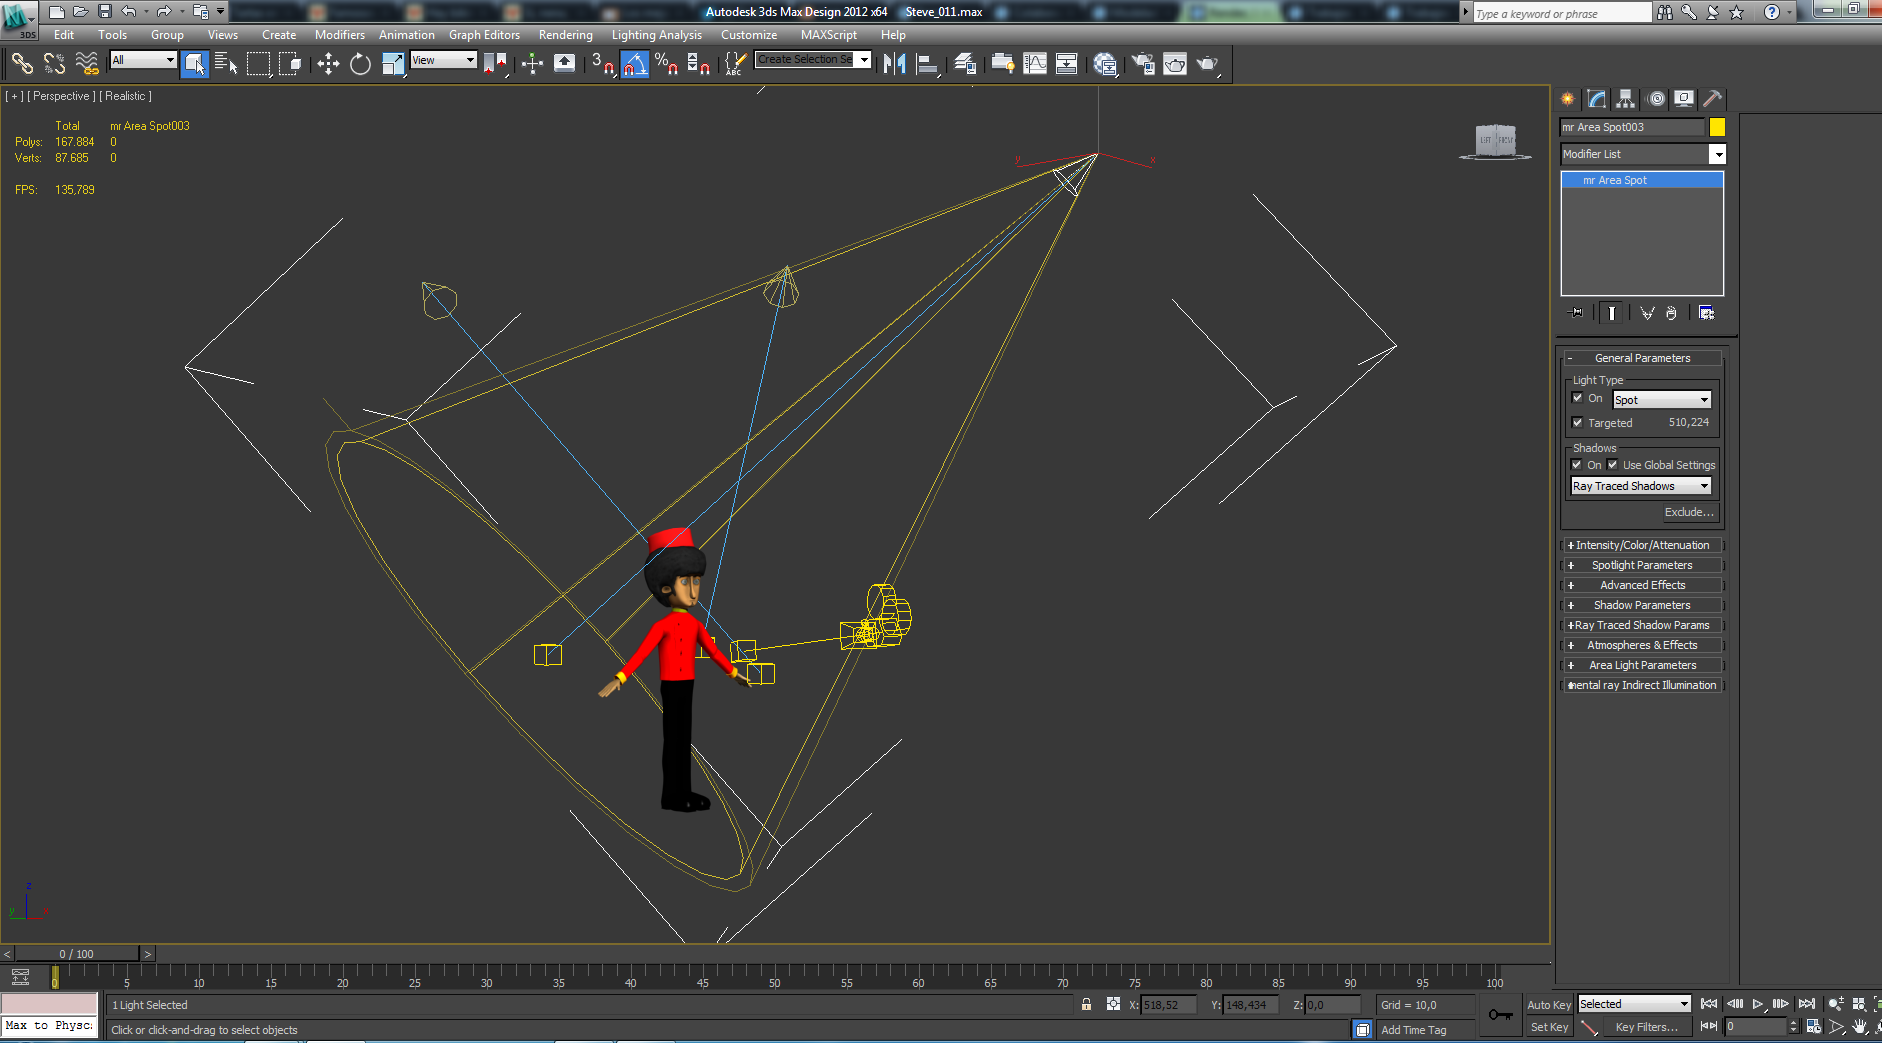Toggle the Shadows On checkbox
1882x1043 pixels.
[1577, 464]
